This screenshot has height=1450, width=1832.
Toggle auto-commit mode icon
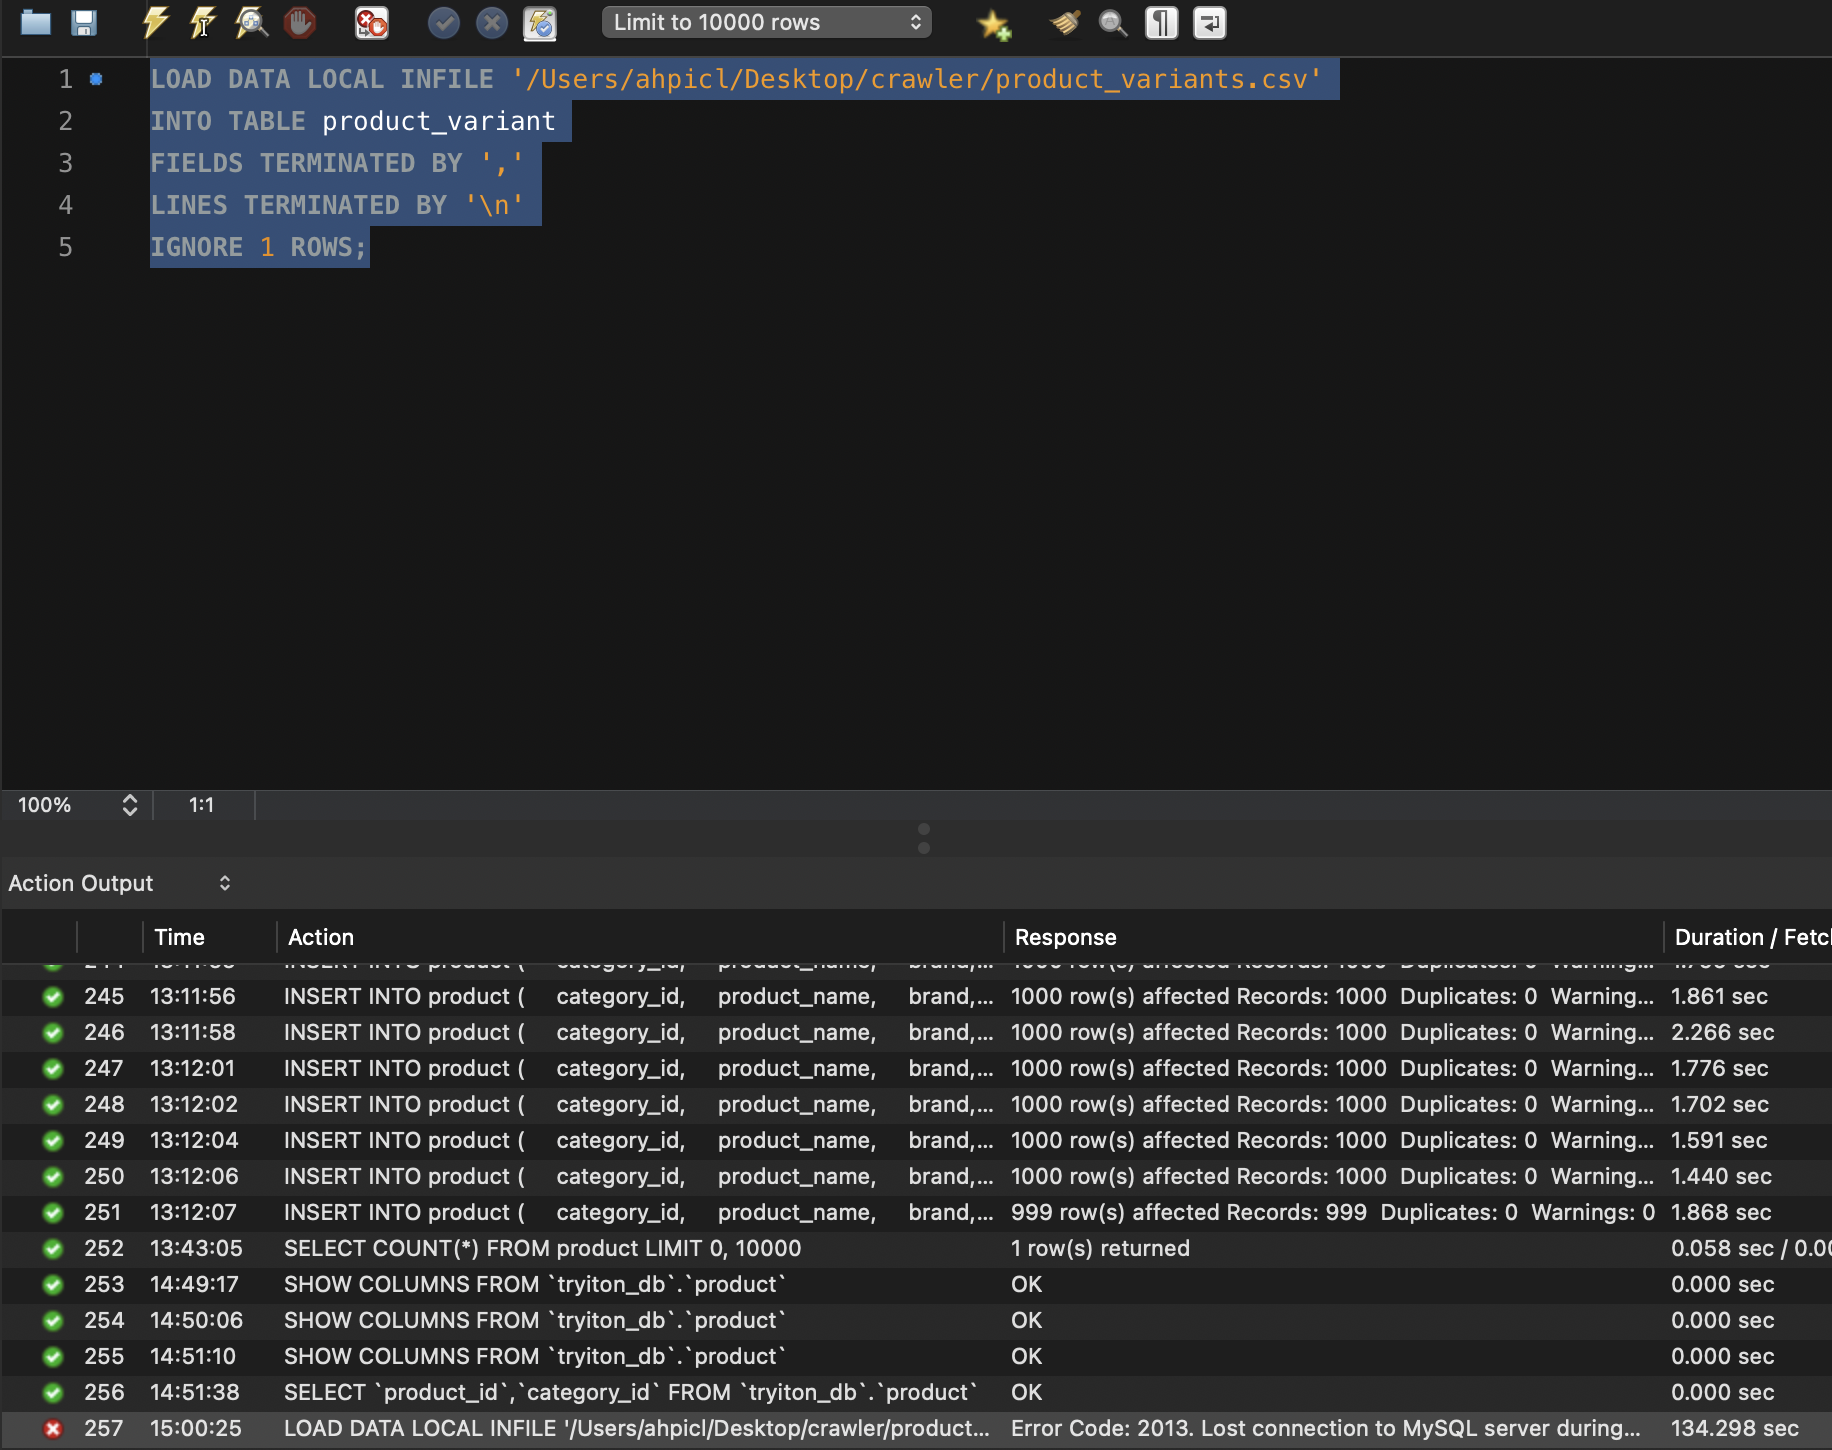pyautogui.click(x=540, y=22)
